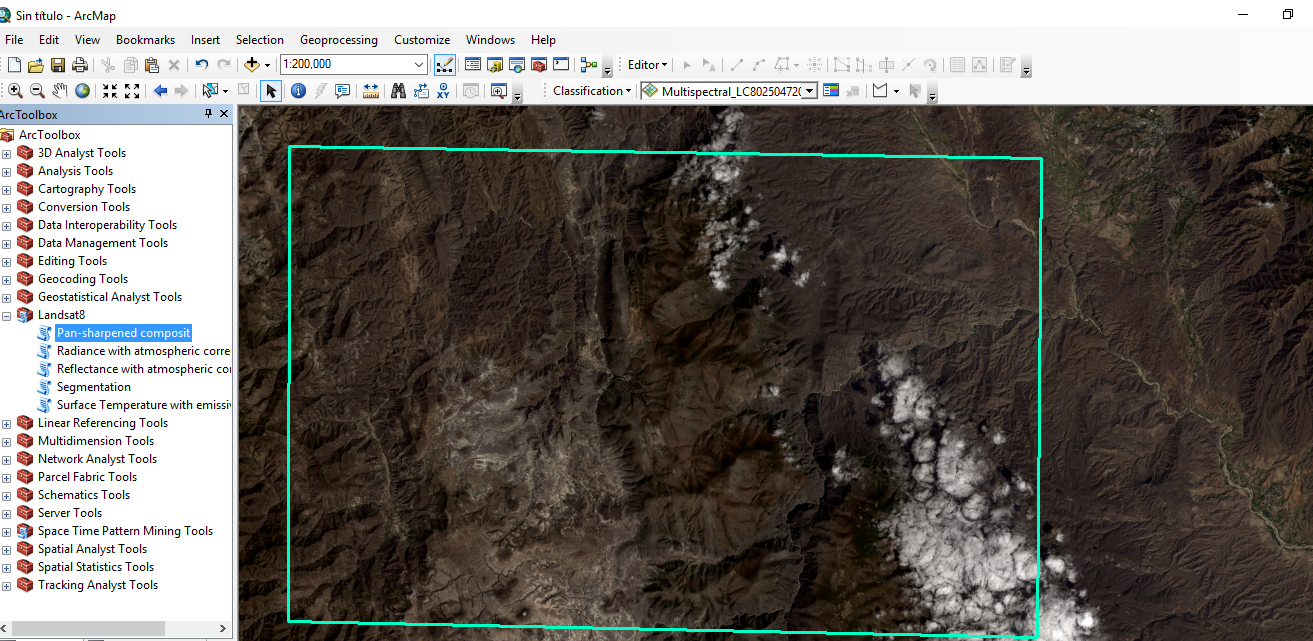Open Training Sample Manager icon

[x=831, y=91]
